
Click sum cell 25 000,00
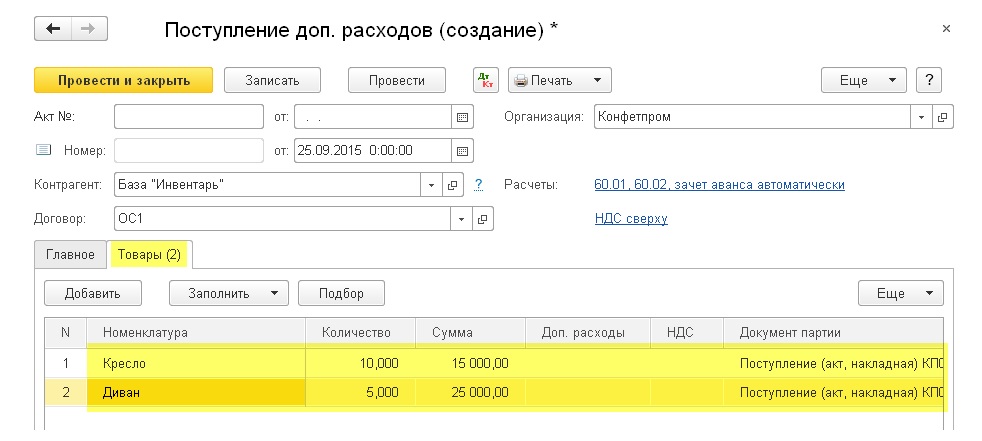pyautogui.click(x=470, y=393)
